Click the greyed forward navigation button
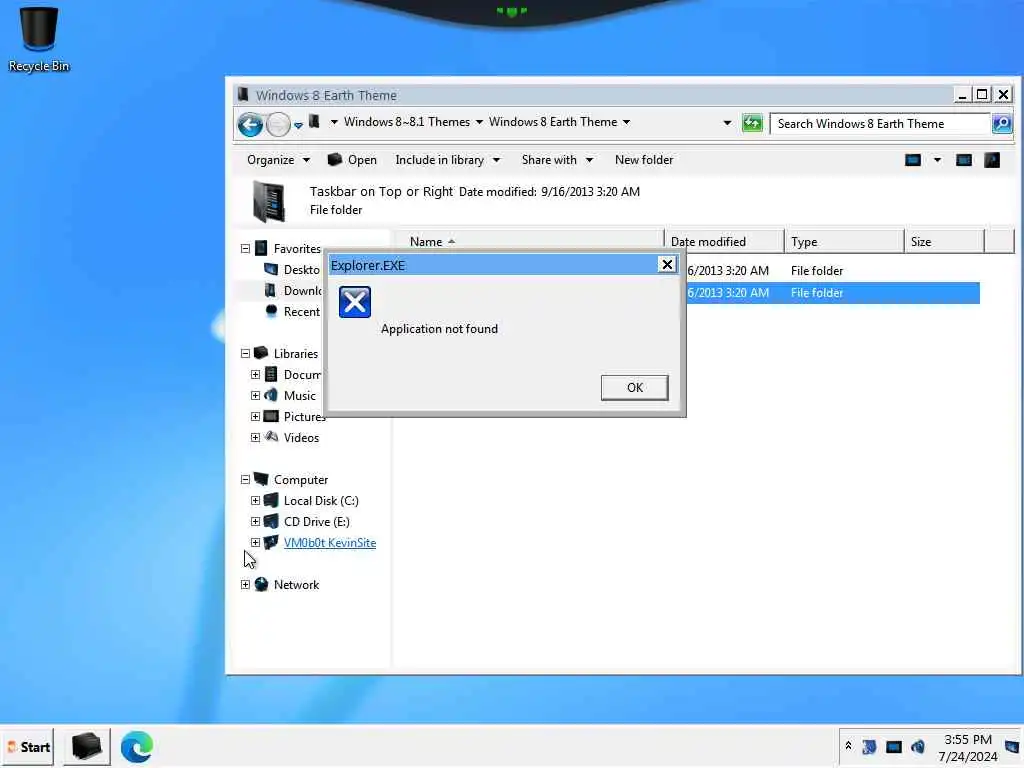1024x768 pixels. click(x=278, y=124)
